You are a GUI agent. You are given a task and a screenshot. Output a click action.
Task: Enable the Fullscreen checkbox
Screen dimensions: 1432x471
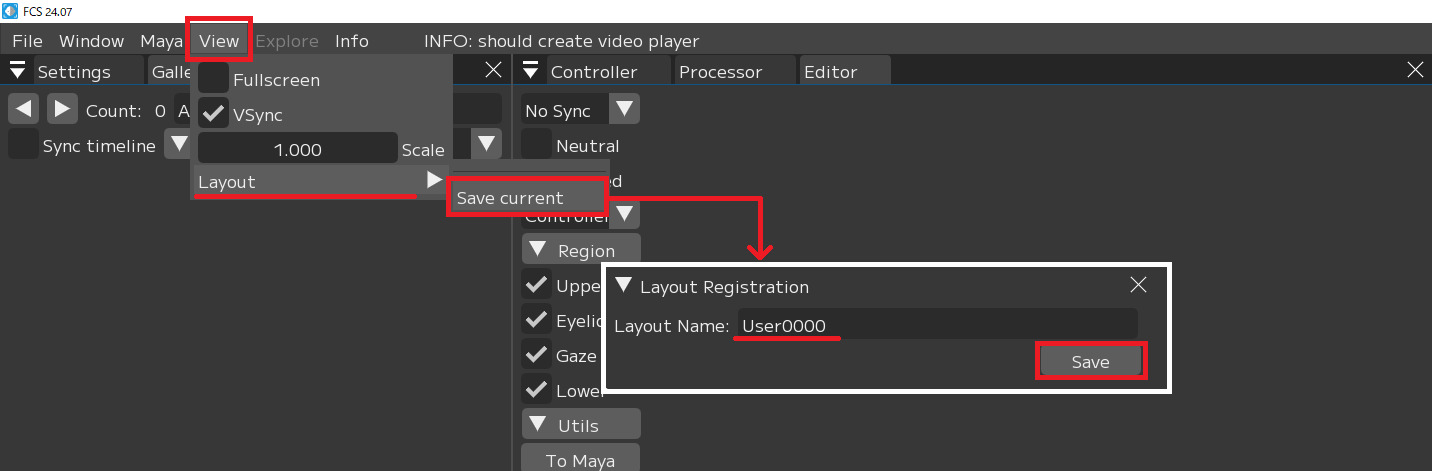pos(213,79)
